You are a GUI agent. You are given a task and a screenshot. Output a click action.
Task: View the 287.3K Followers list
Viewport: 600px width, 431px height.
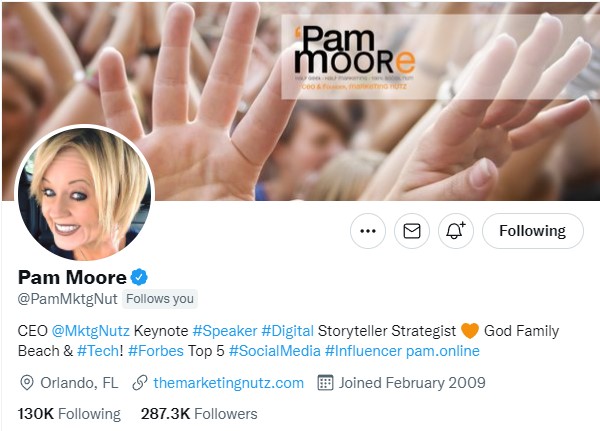[x=199, y=414]
